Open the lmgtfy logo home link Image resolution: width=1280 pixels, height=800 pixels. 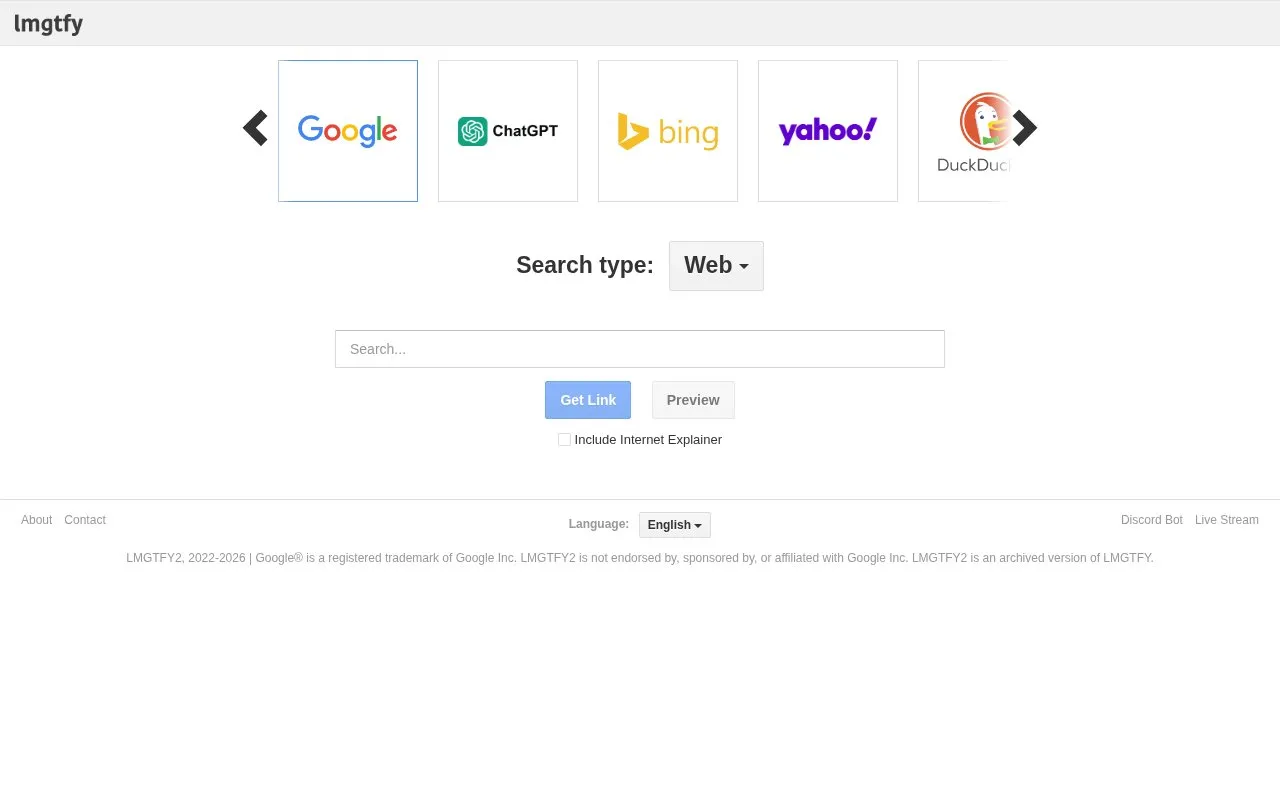click(x=48, y=24)
